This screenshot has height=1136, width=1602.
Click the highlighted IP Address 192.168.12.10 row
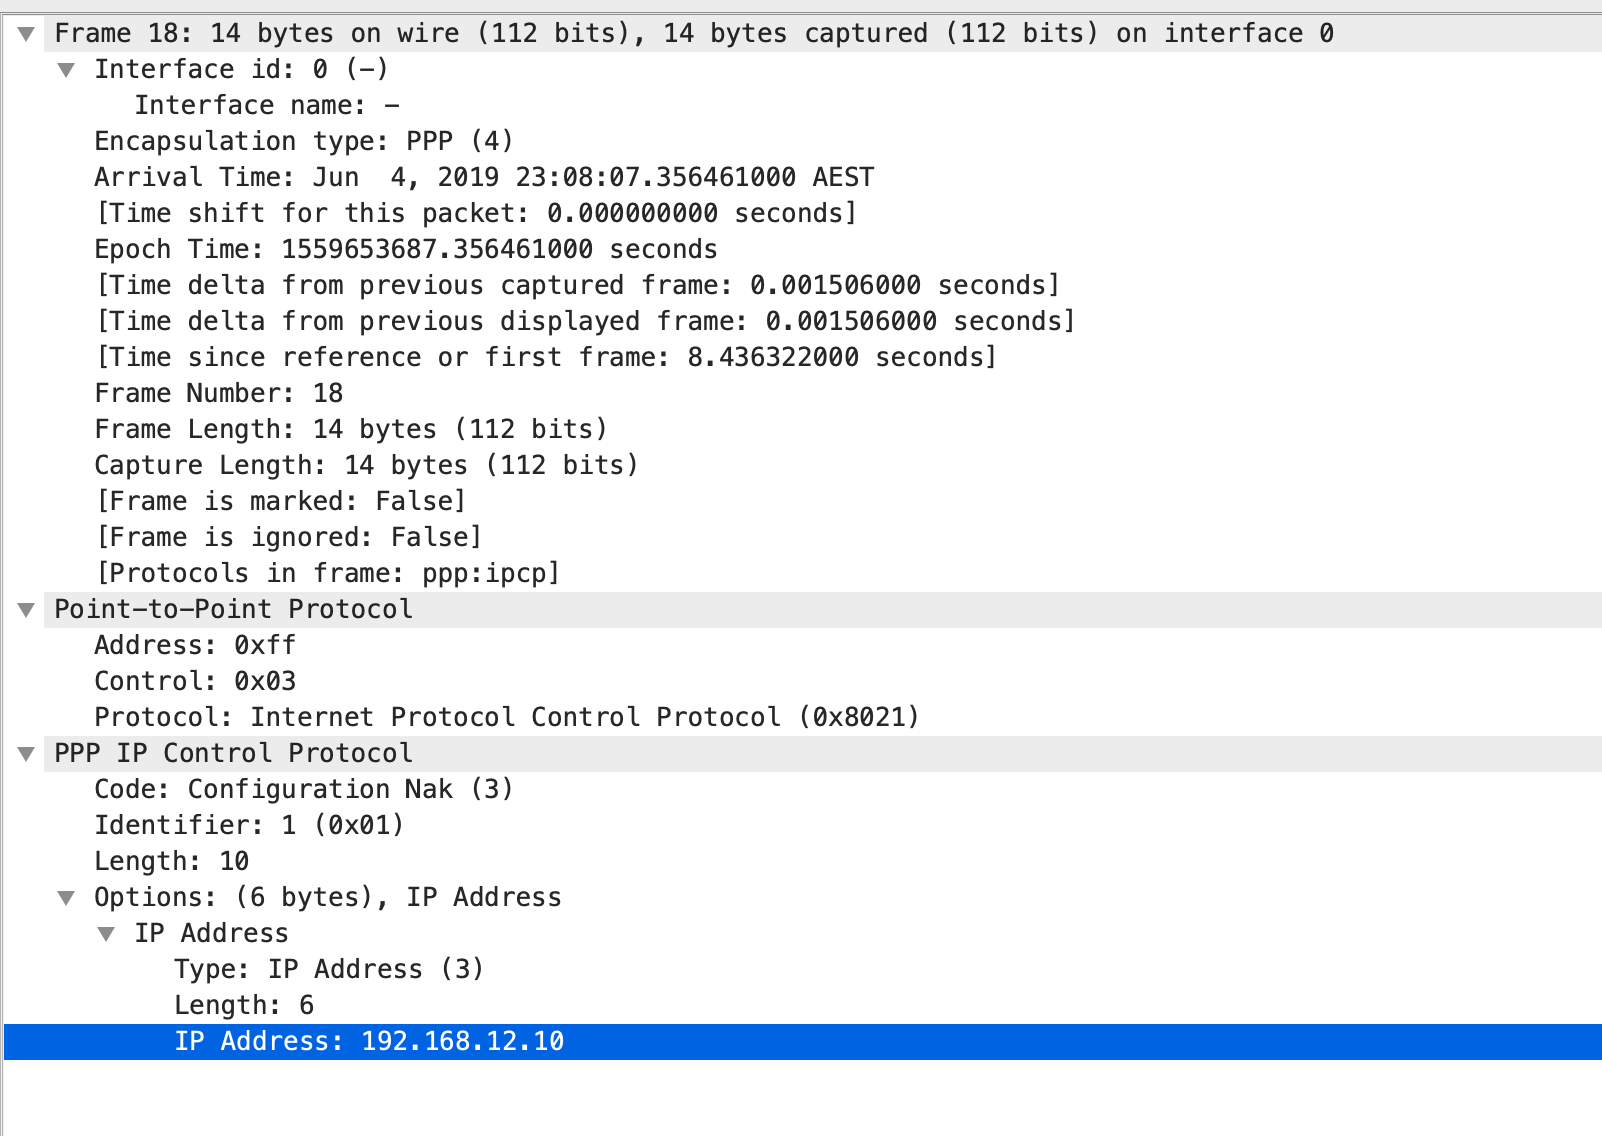point(369,1041)
